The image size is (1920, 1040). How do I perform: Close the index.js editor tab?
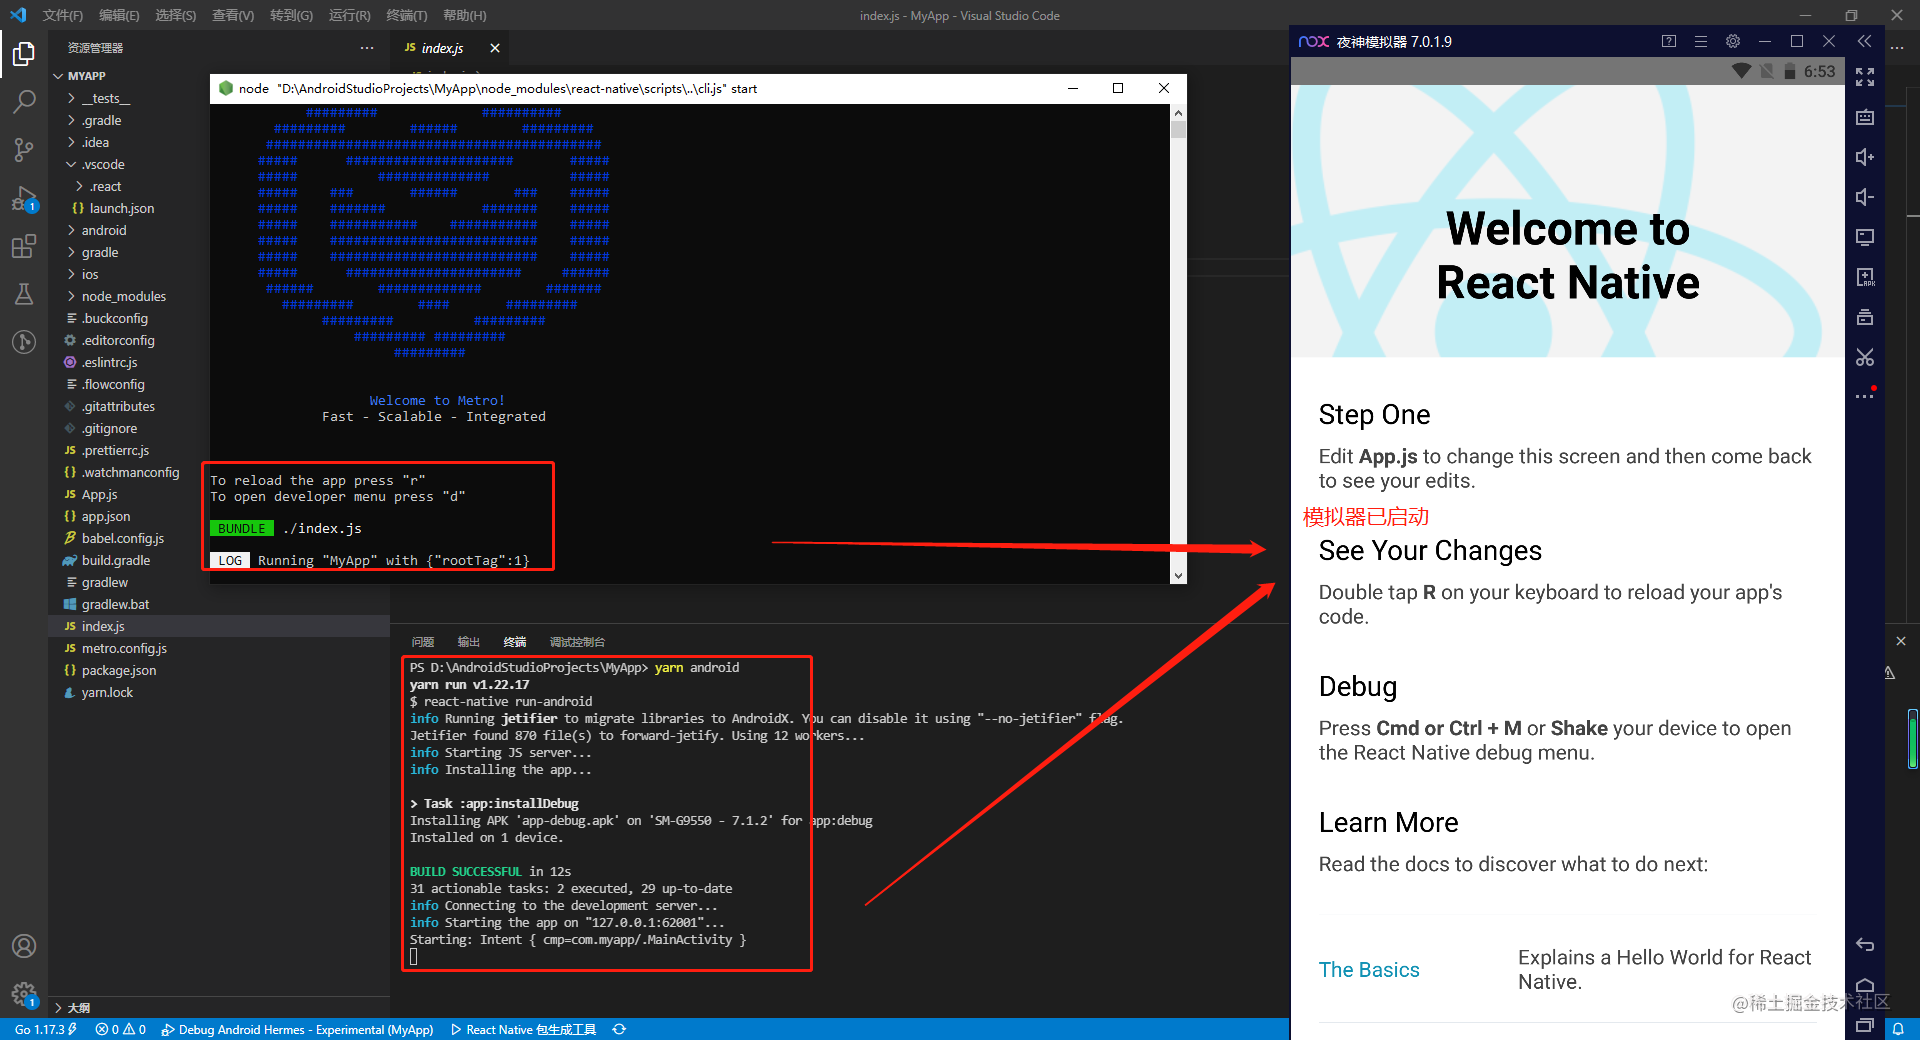tap(495, 48)
